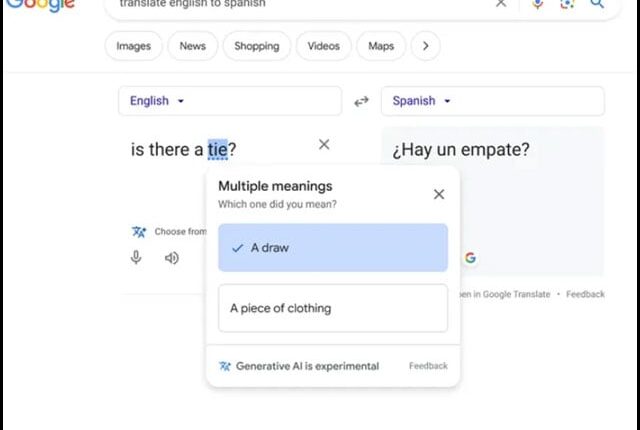Click the swap languages arrows icon
This screenshot has width=640, height=430.
tap(362, 101)
